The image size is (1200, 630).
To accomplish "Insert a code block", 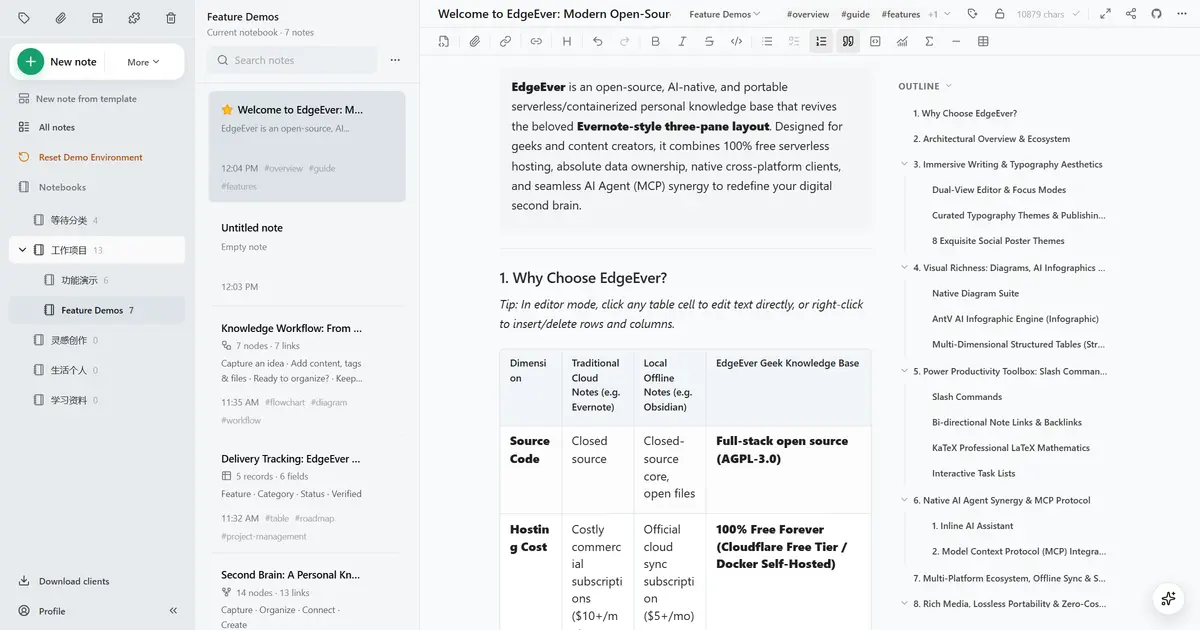I will pyautogui.click(x=875, y=41).
